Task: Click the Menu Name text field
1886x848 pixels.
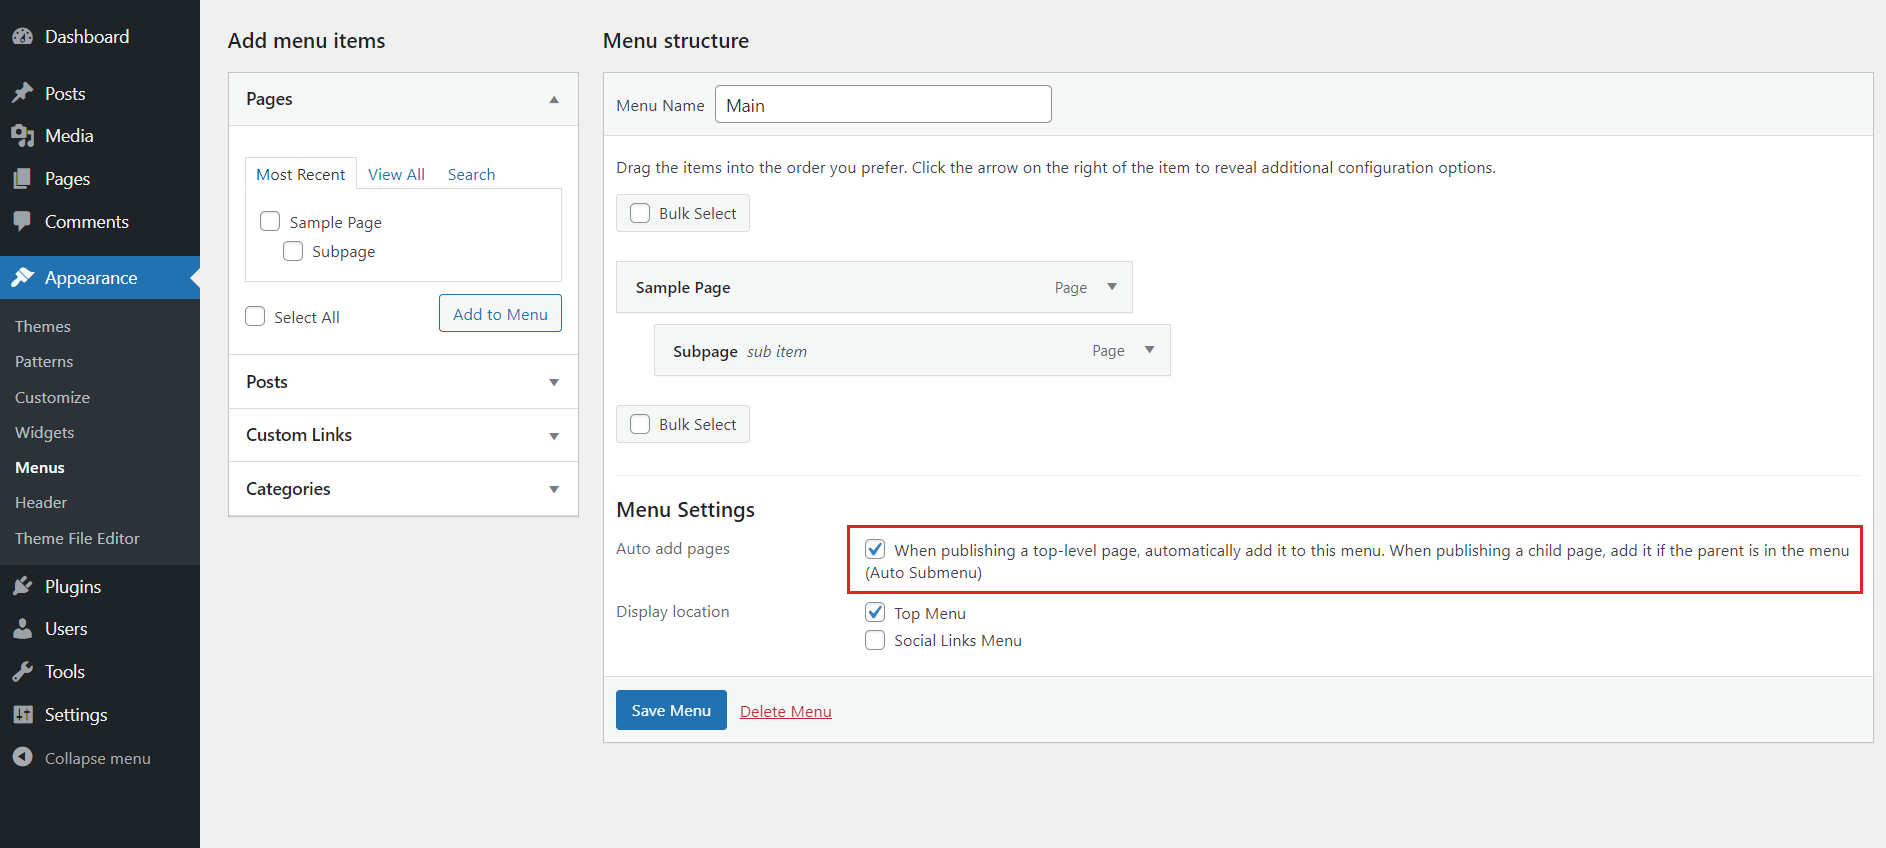Action: pos(883,105)
